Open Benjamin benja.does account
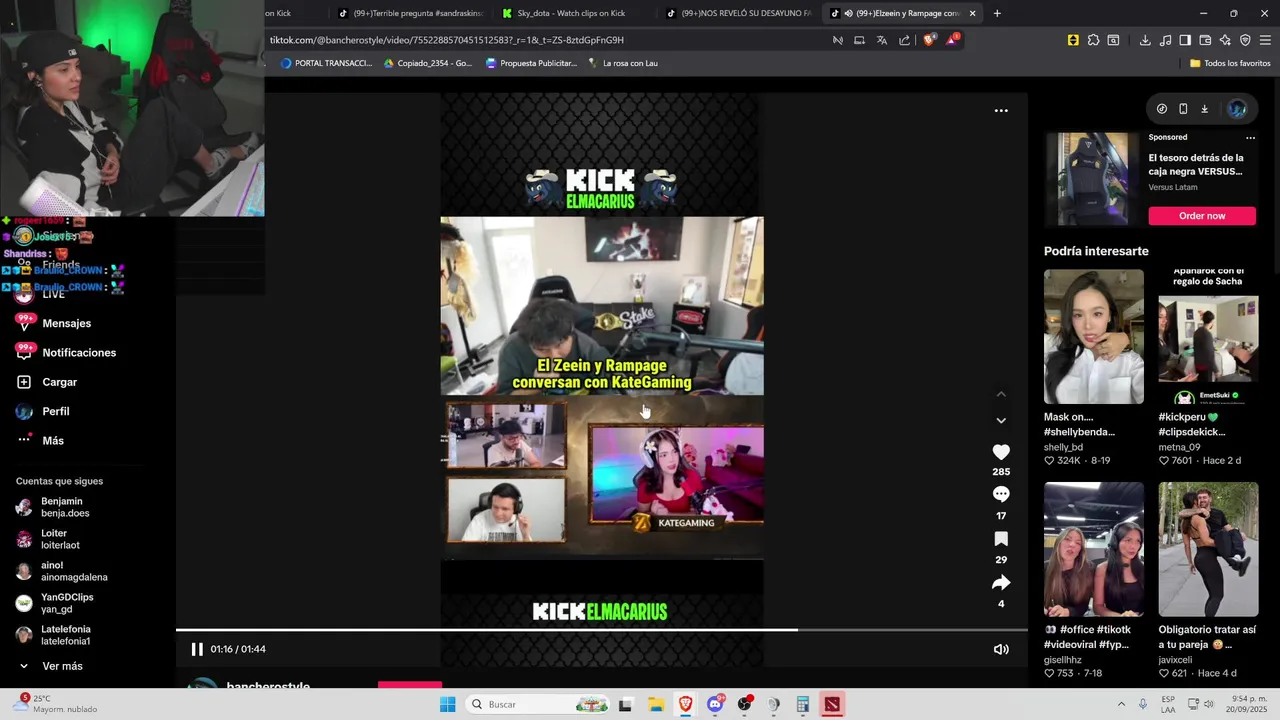Screen dimensions: 1280x720 tap(65, 507)
